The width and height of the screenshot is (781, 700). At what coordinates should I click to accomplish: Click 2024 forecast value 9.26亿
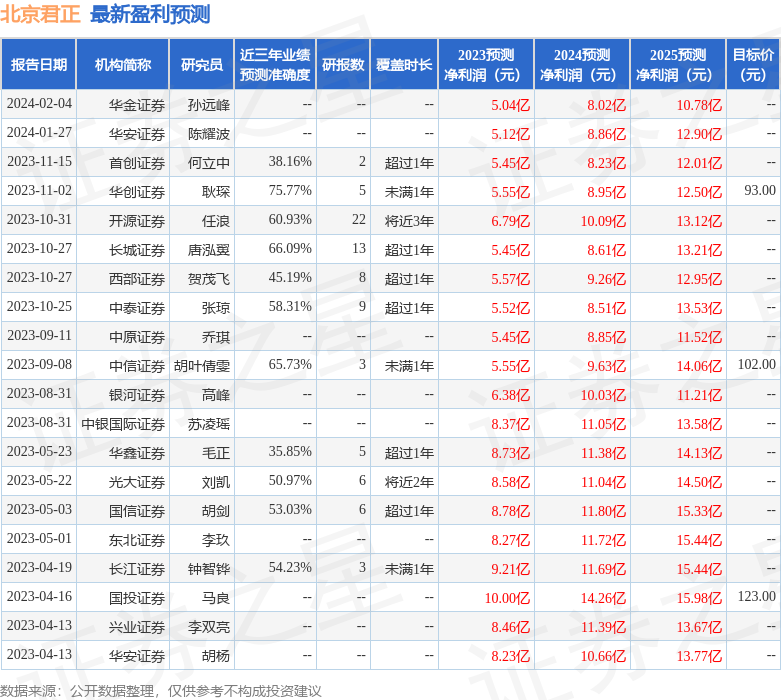[x=606, y=279]
